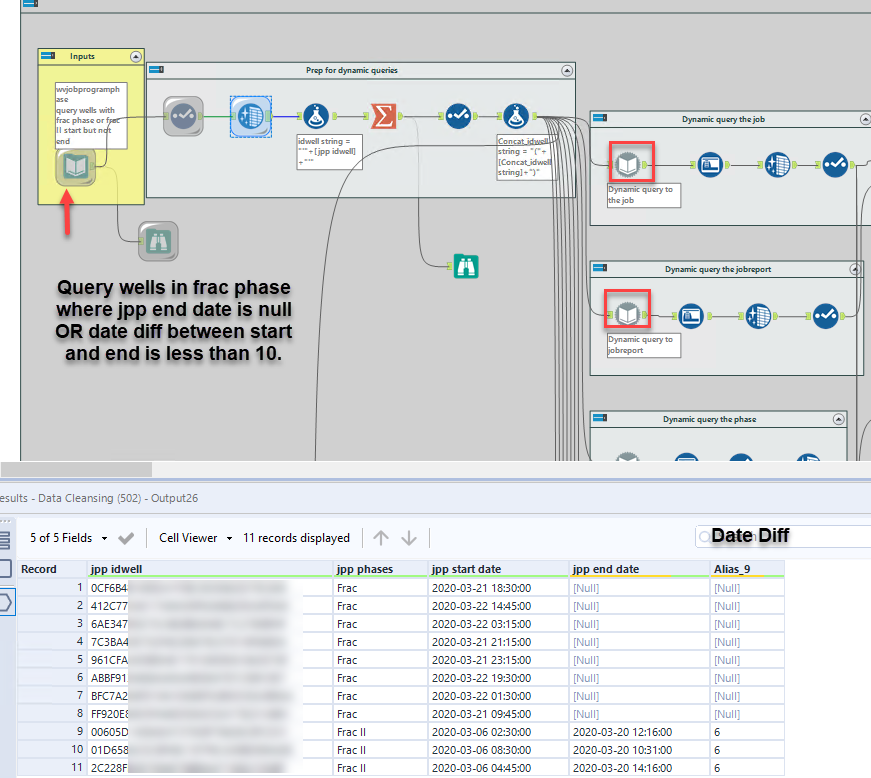Click container icon on 'Prep for dynamic queries' header
871x778 pixels.
157,69
